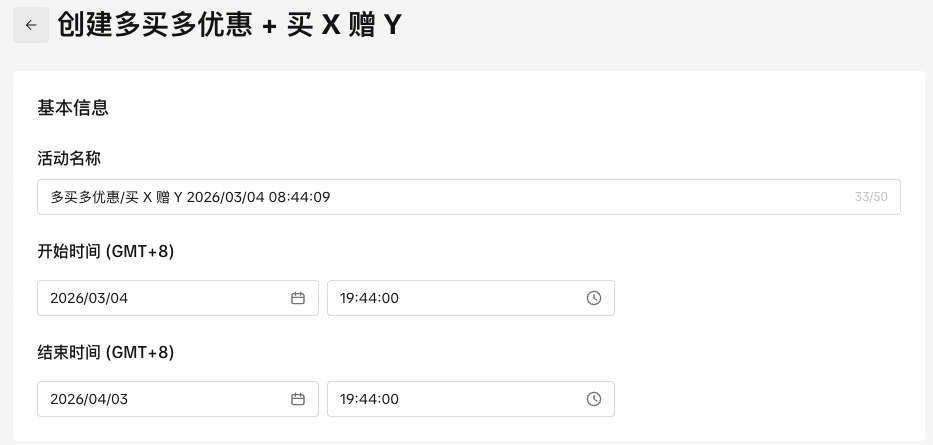The height and width of the screenshot is (445, 933).
Task: Click the end time clock icon
Action: 594,399
